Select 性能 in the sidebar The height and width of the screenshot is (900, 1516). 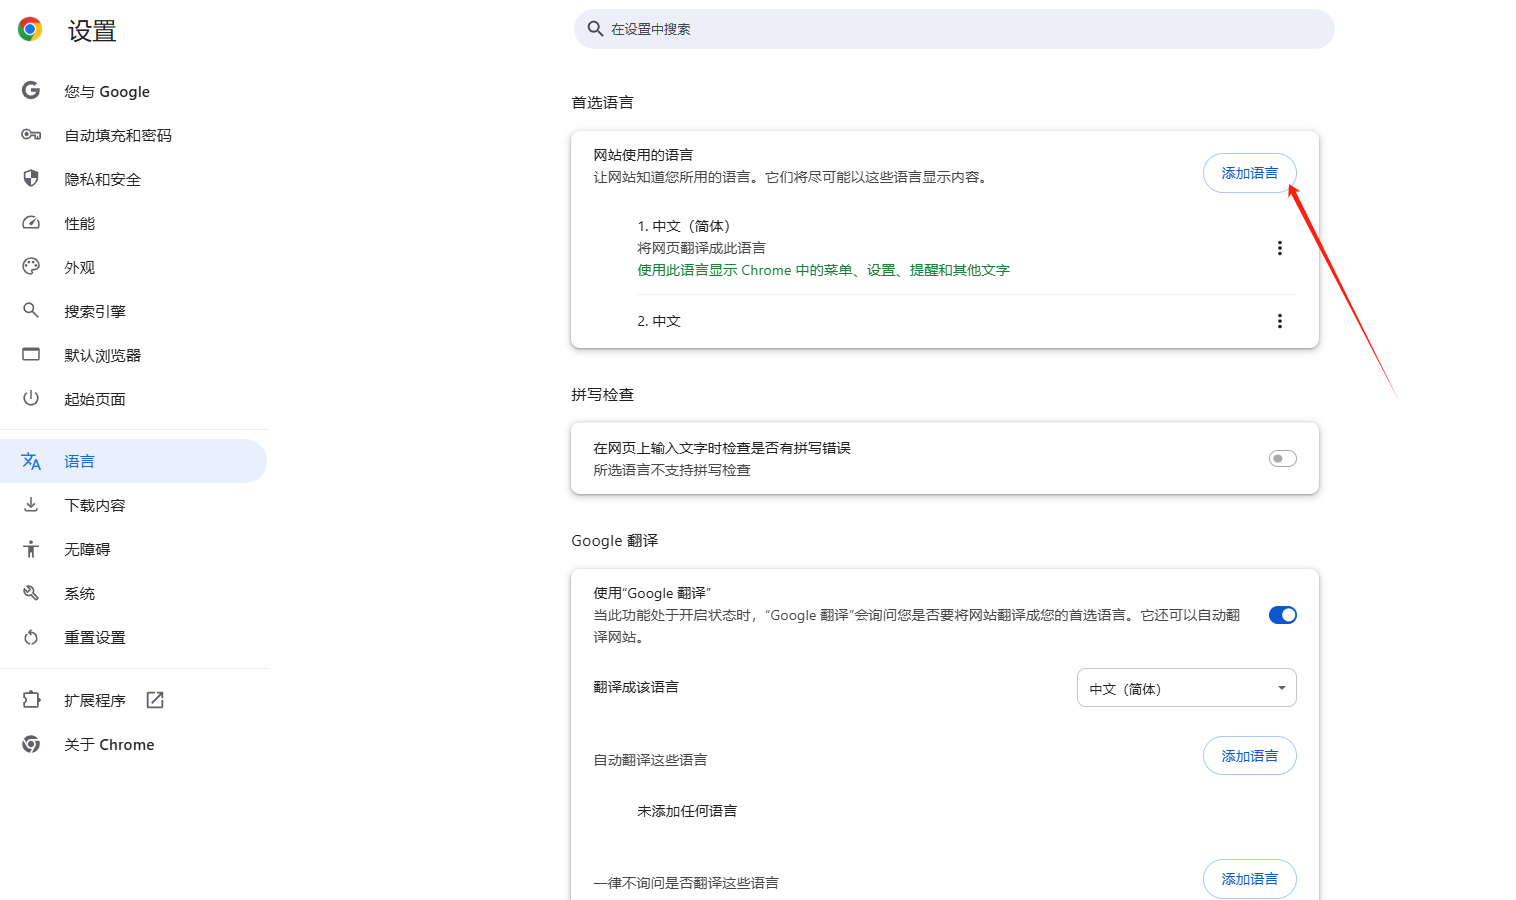pyautogui.click(x=134, y=223)
